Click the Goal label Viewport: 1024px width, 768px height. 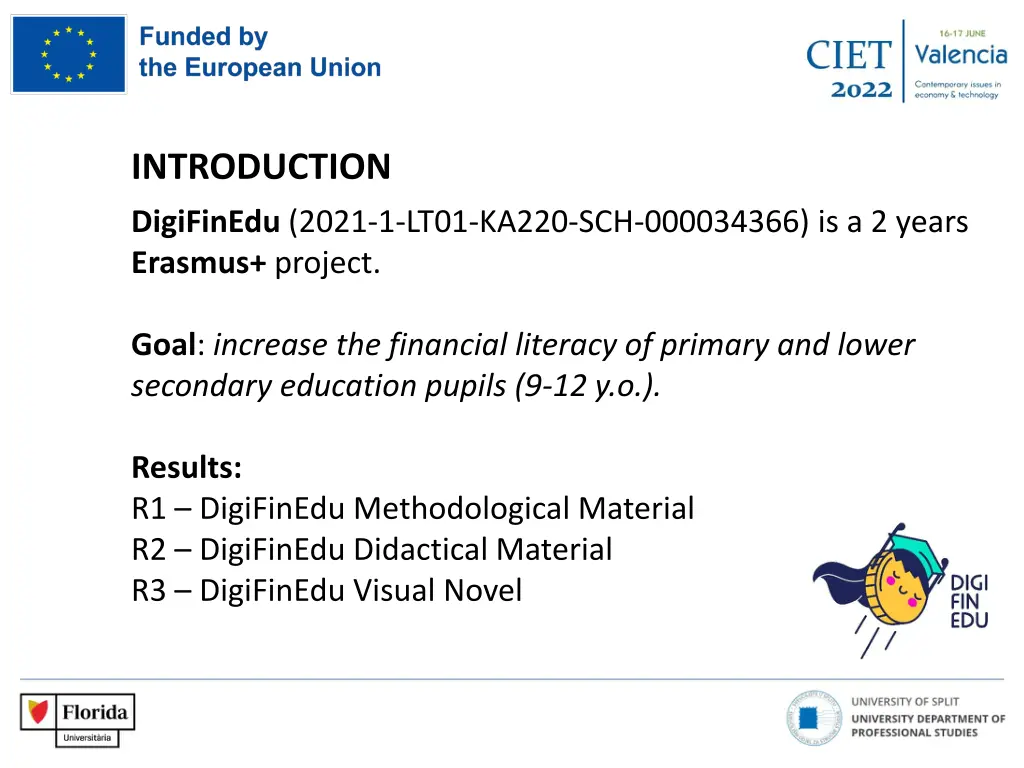pyautogui.click(x=163, y=344)
